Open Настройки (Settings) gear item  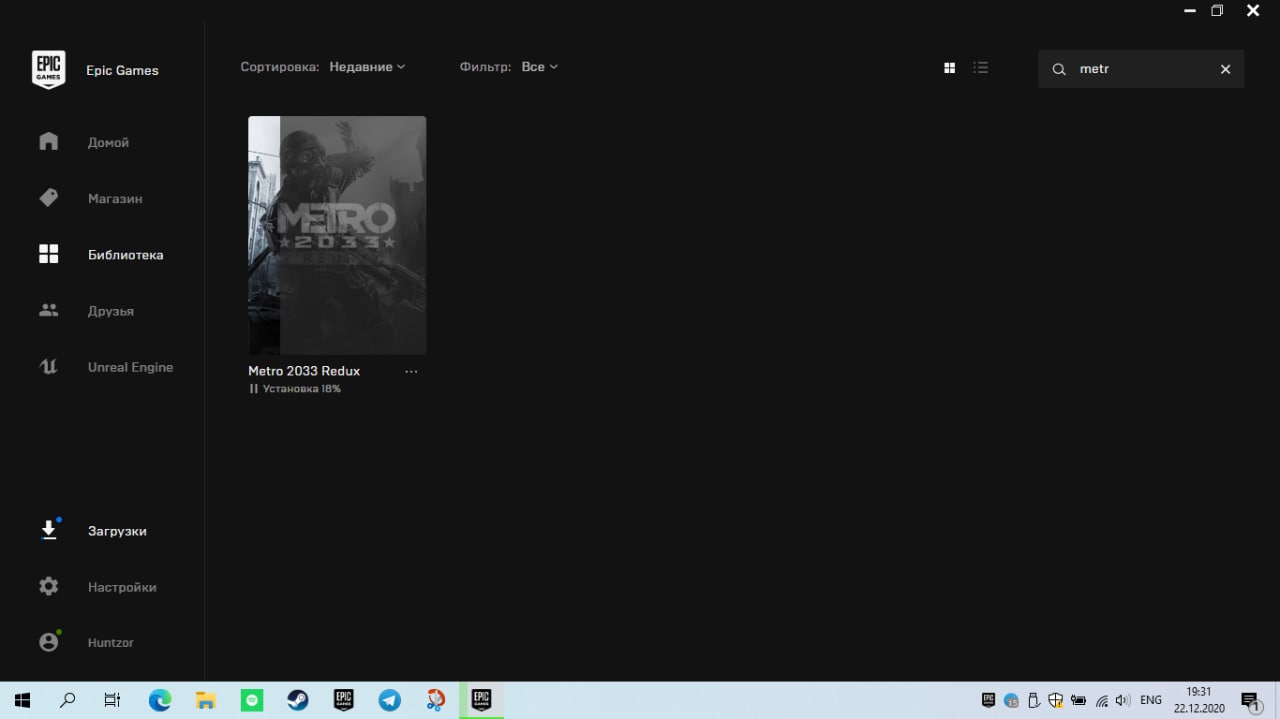click(122, 586)
